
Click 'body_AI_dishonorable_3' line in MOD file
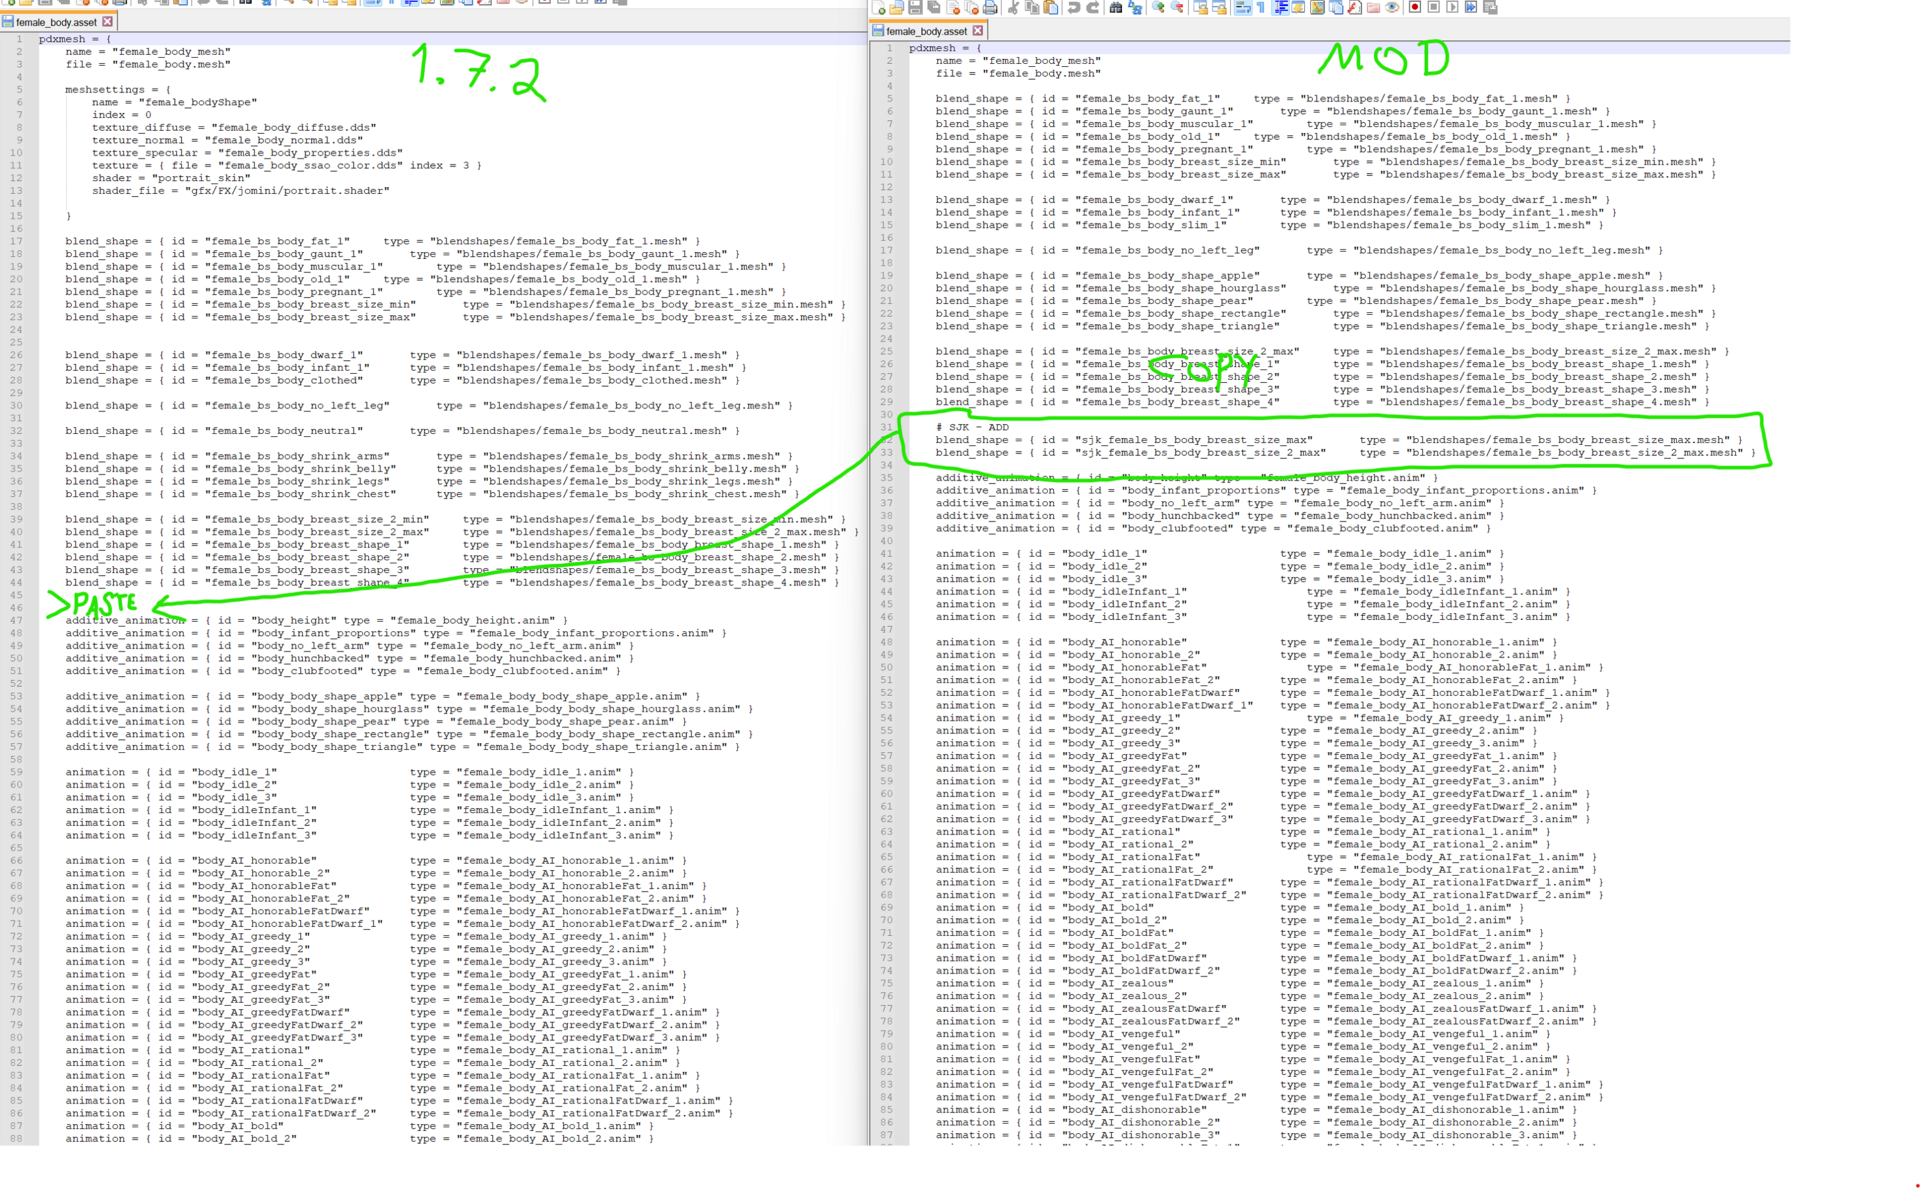point(1255,1136)
